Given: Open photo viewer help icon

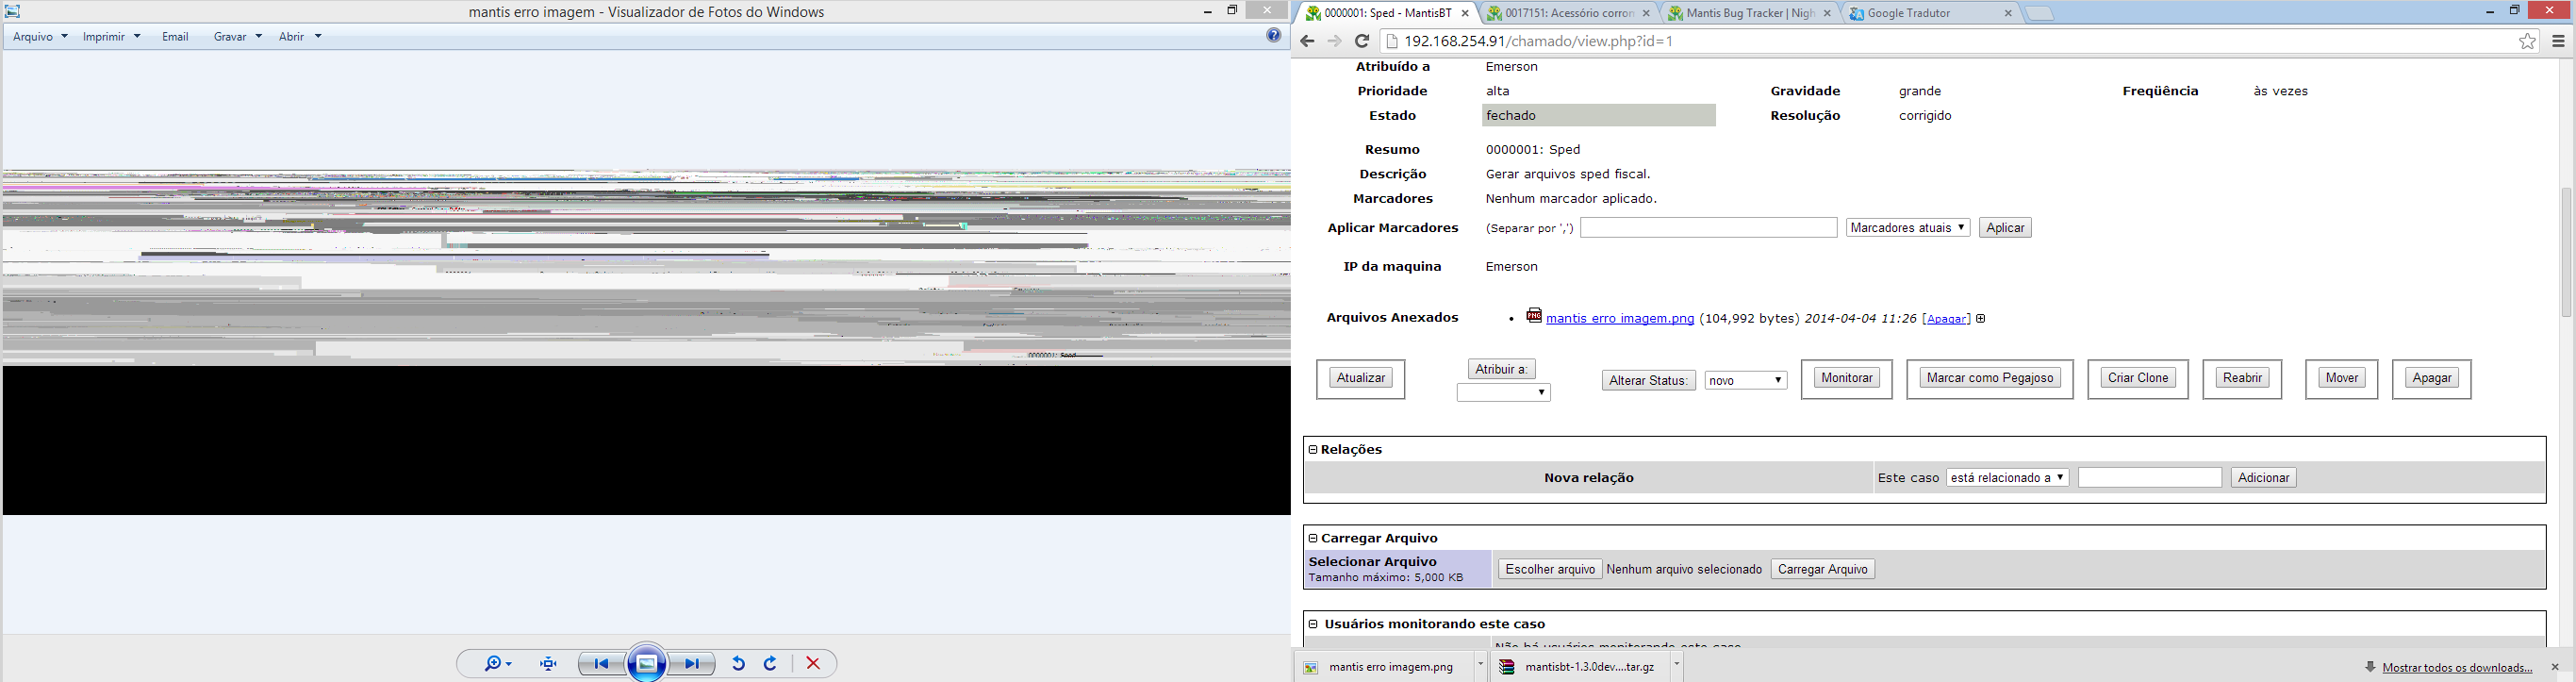Looking at the screenshot, I should (x=1273, y=36).
